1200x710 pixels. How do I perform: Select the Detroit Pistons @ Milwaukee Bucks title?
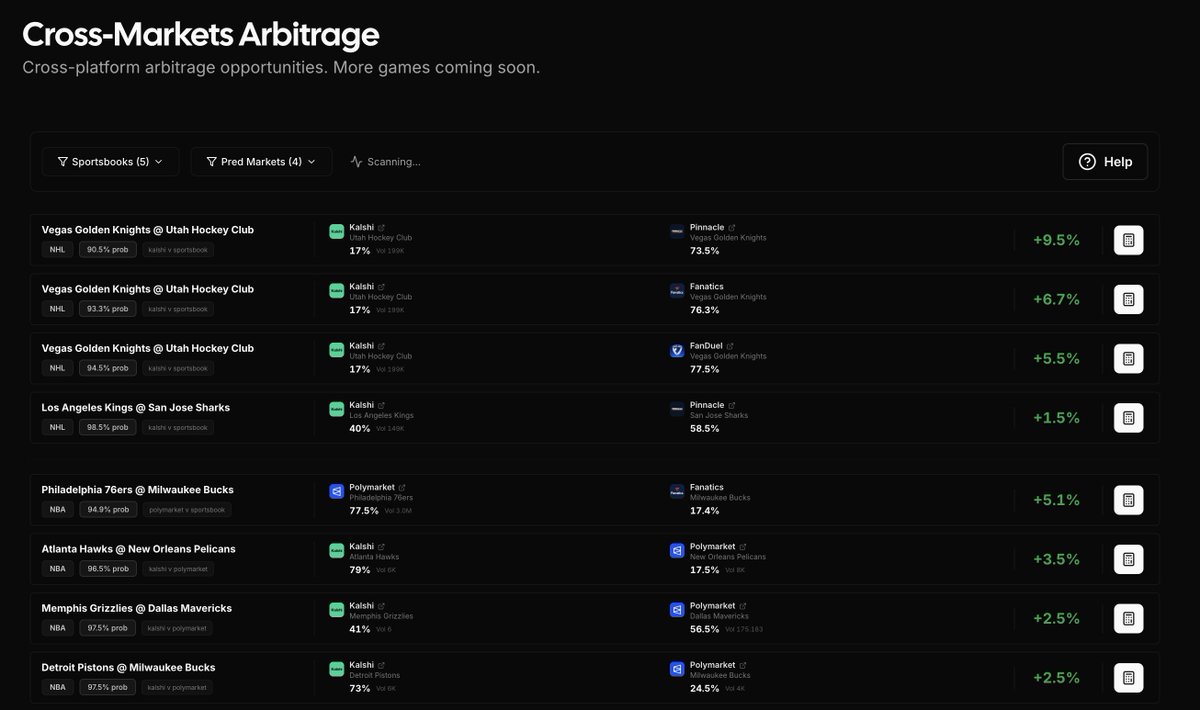(128, 667)
